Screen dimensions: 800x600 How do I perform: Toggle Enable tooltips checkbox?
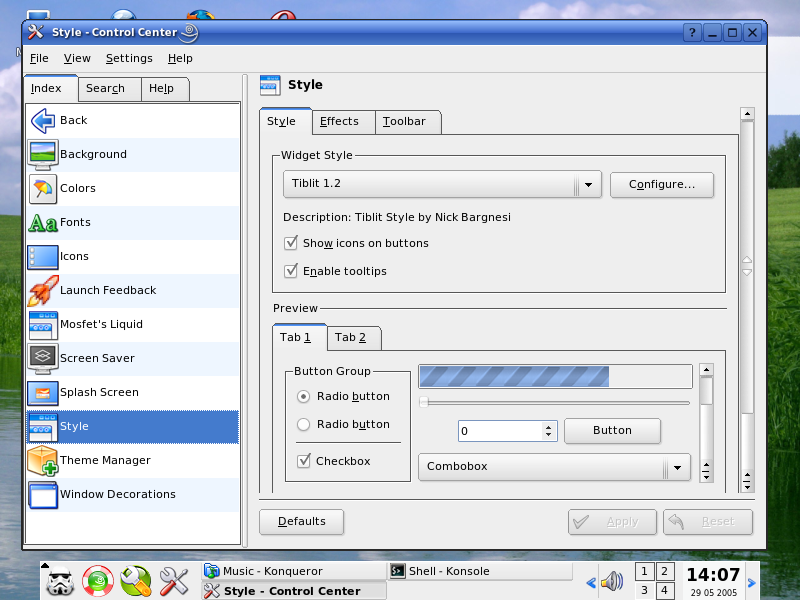point(291,271)
